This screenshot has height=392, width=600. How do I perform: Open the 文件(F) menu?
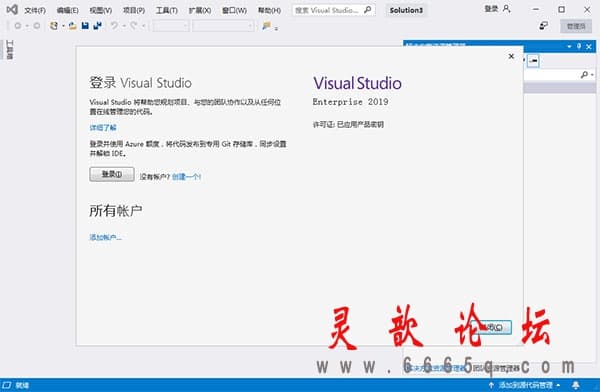pyautogui.click(x=35, y=10)
